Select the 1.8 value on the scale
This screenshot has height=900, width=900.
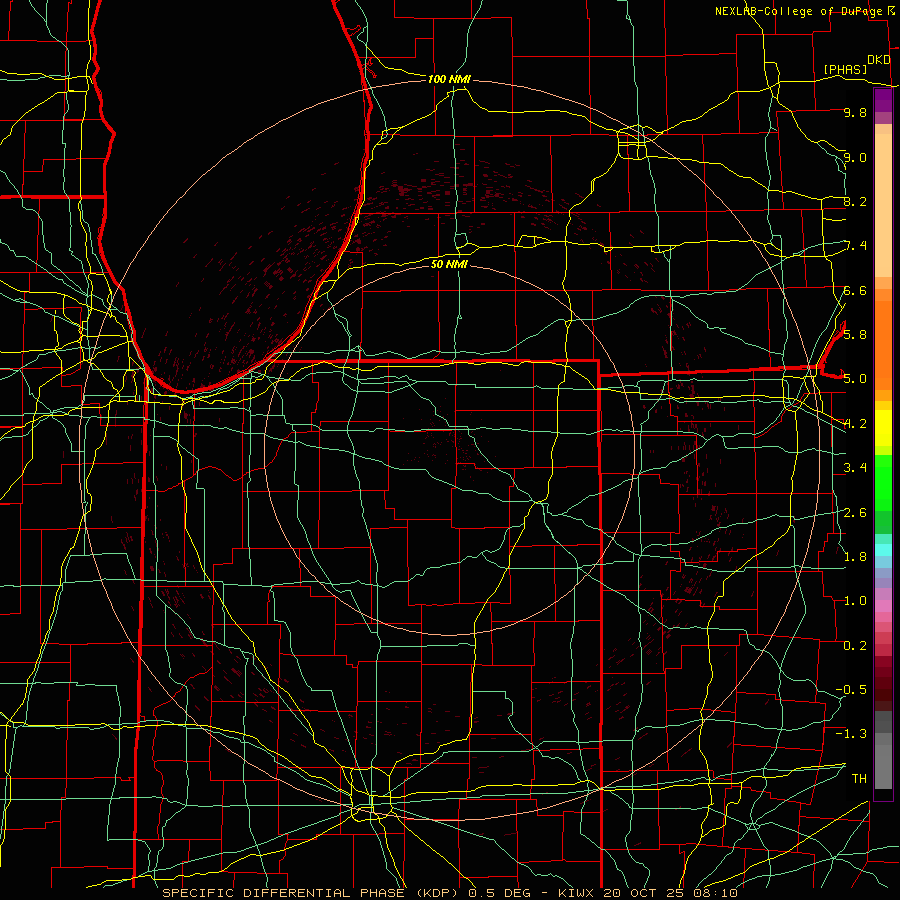tap(855, 556)
